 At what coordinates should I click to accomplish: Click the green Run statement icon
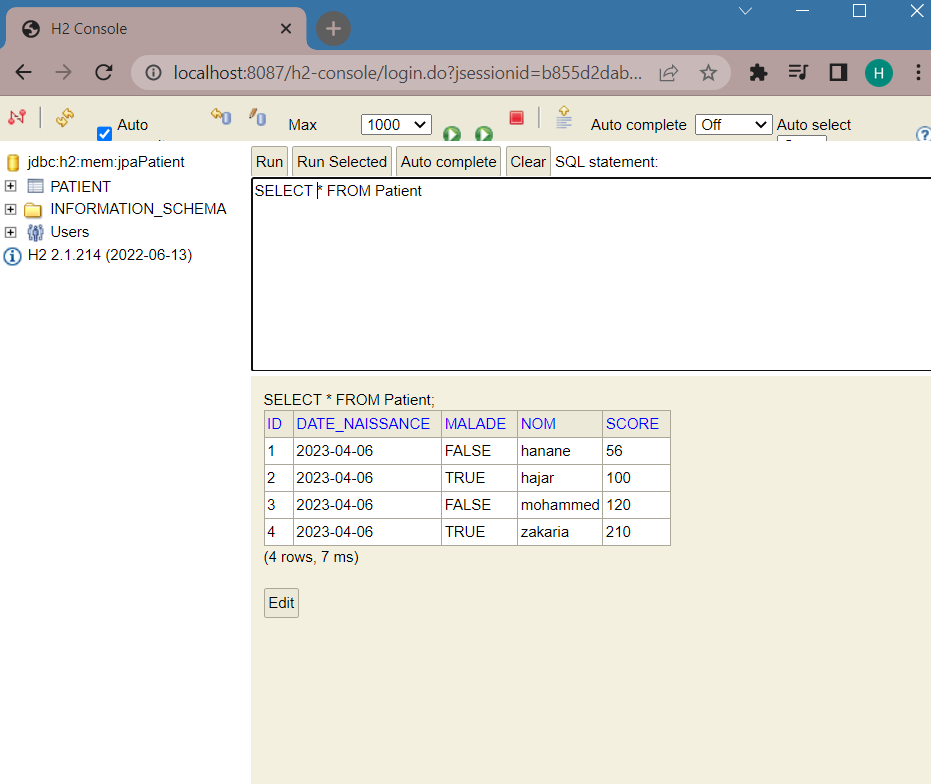click(452, 134)
